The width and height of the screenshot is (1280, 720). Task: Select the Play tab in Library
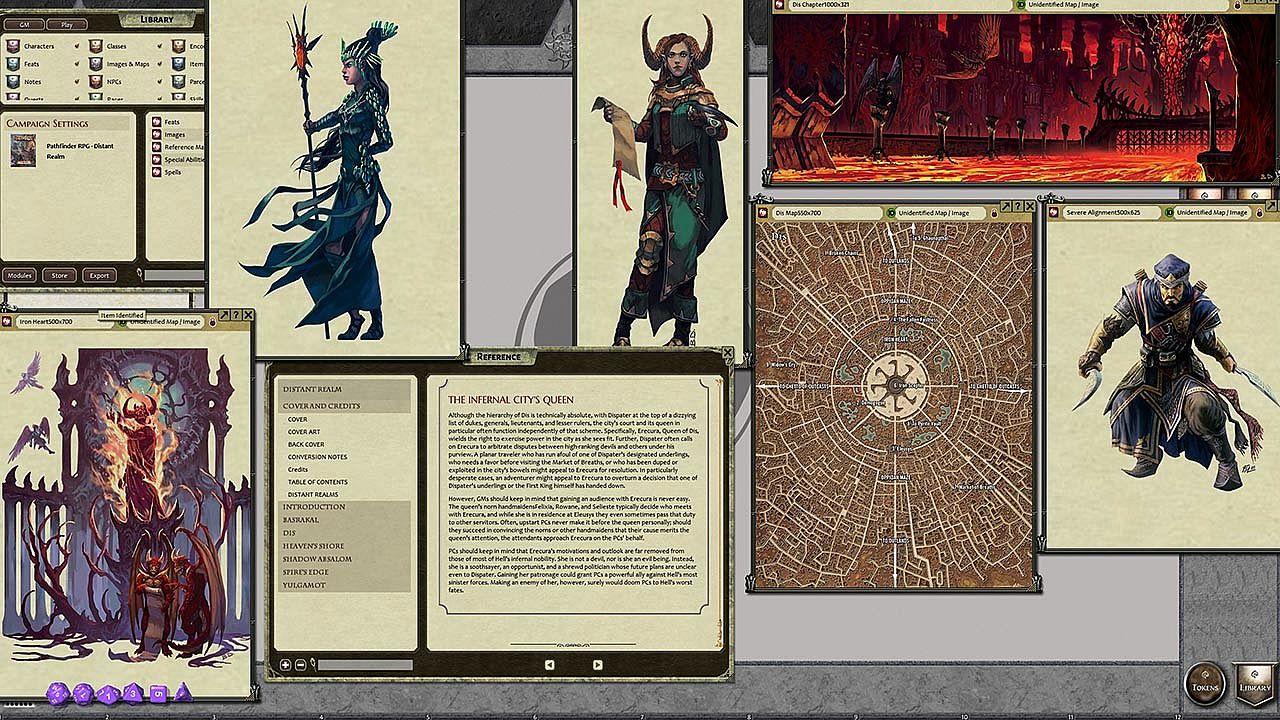(67, 23)
